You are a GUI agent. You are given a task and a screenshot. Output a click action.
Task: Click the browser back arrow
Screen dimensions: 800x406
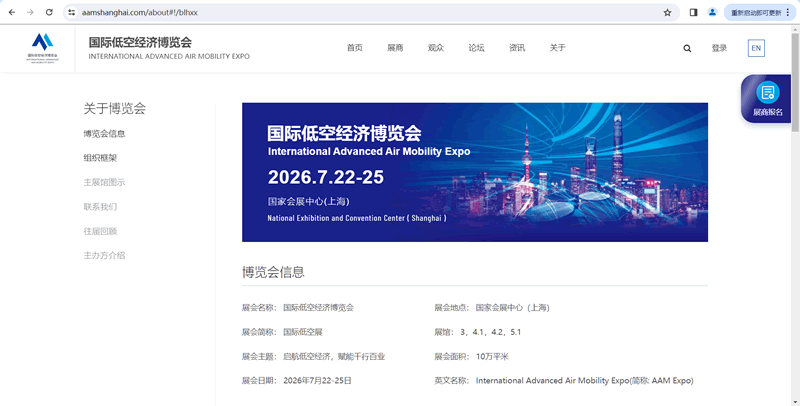(x=11, y=12)
